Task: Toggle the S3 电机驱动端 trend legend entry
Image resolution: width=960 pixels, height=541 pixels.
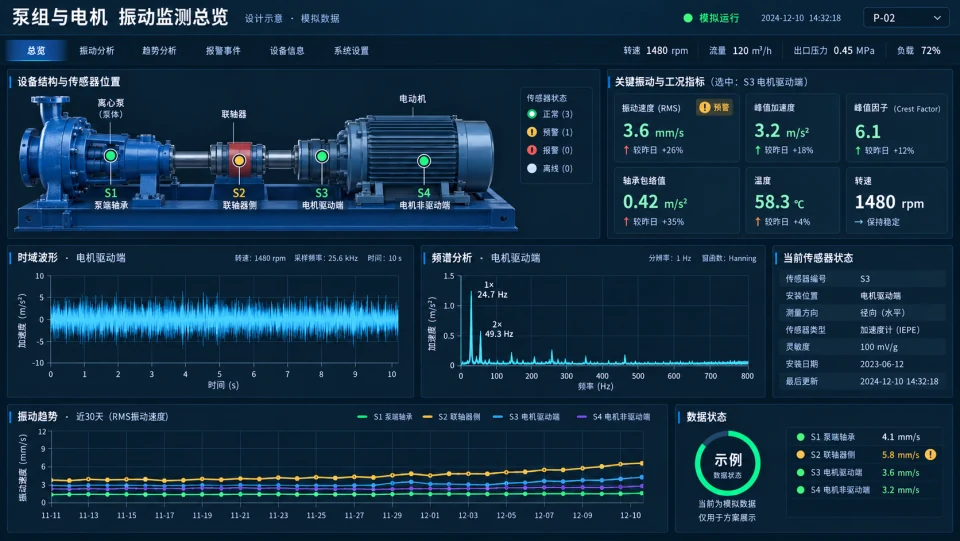Action: click(x=527, y=417)
